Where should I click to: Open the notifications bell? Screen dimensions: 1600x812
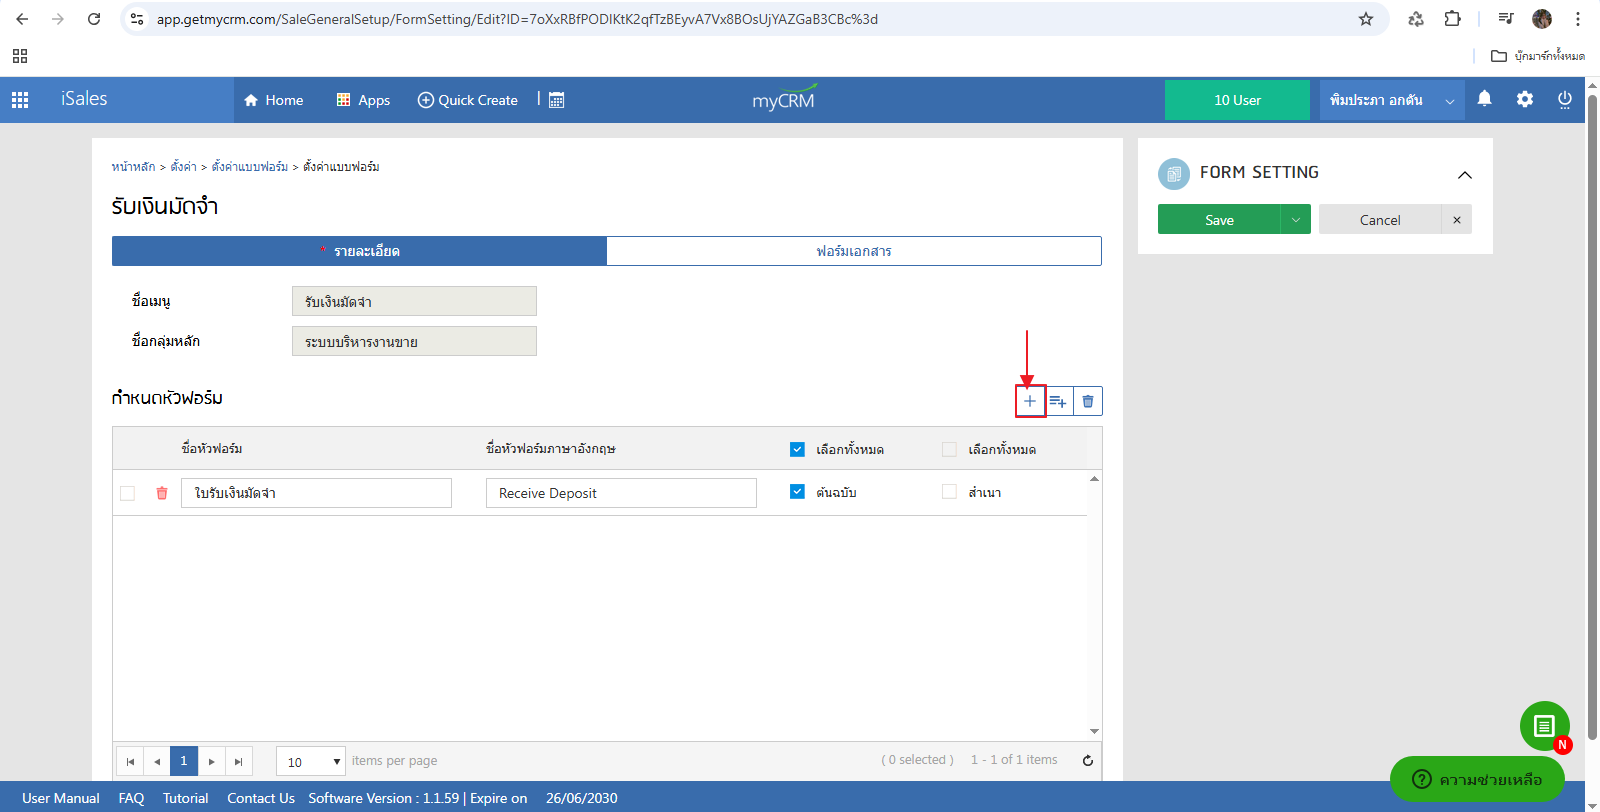(1484, 99)
